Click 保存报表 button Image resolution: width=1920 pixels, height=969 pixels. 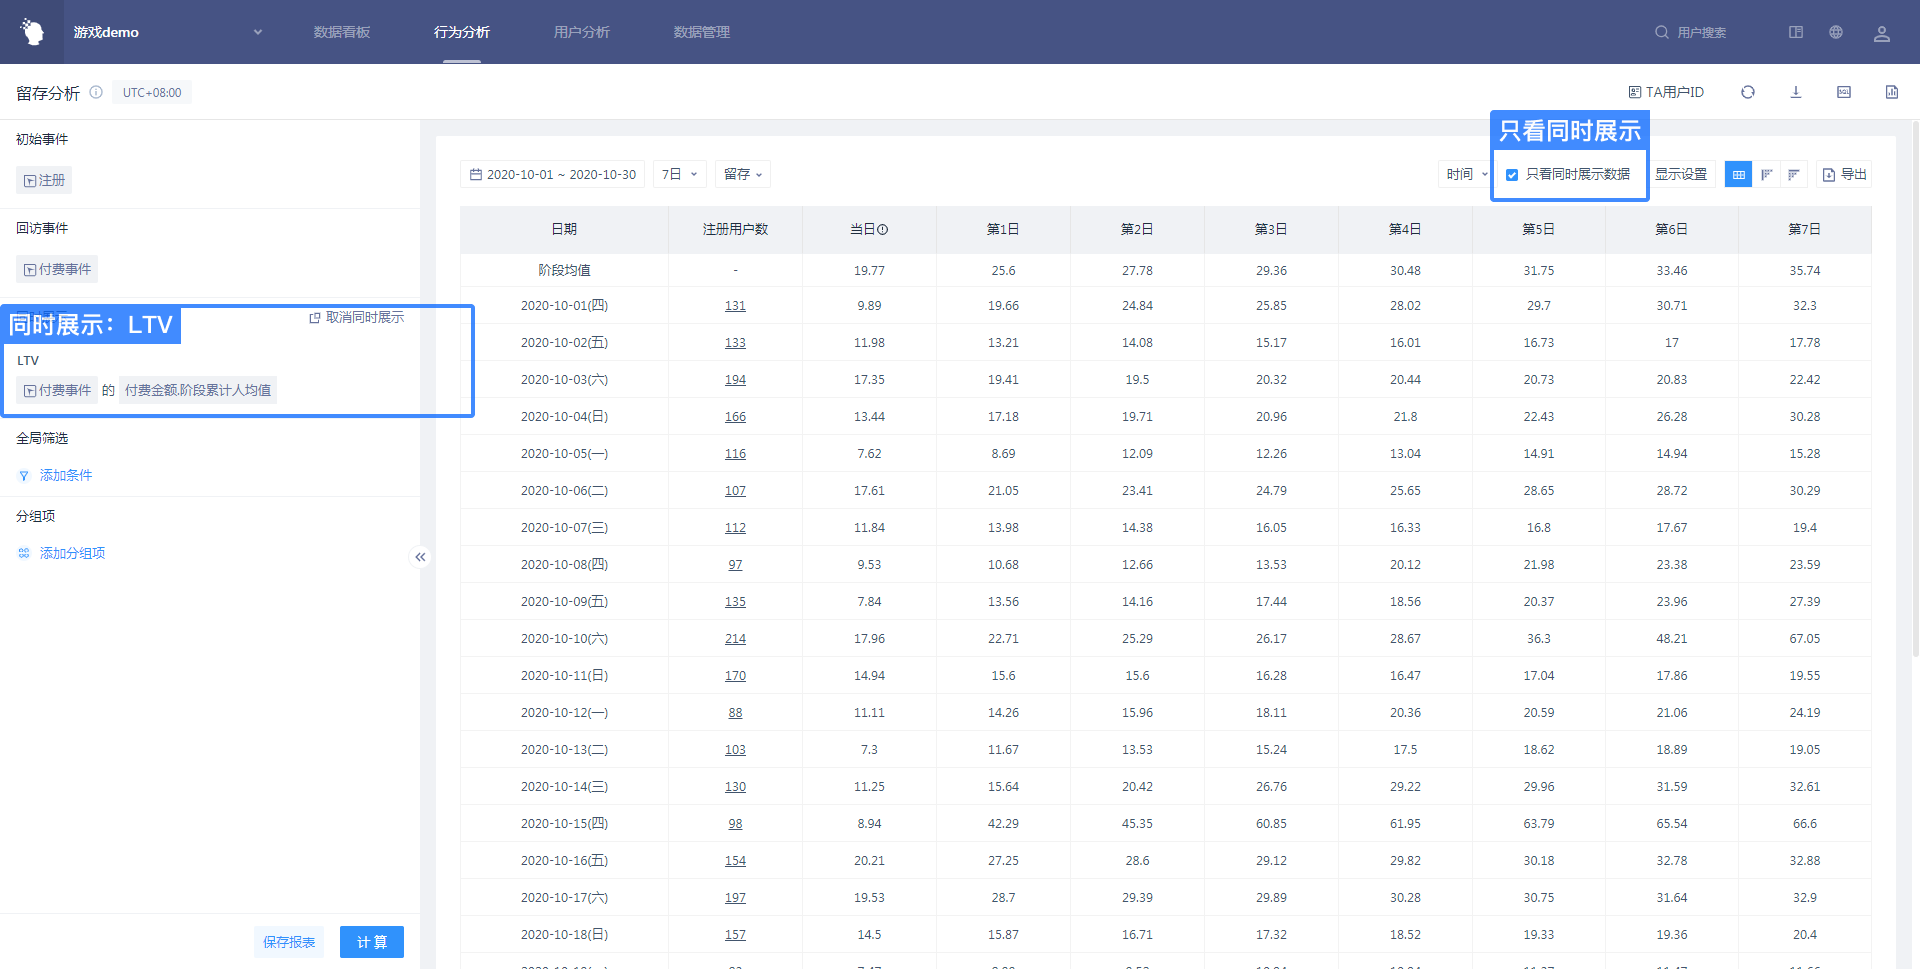tap(289, 942)
